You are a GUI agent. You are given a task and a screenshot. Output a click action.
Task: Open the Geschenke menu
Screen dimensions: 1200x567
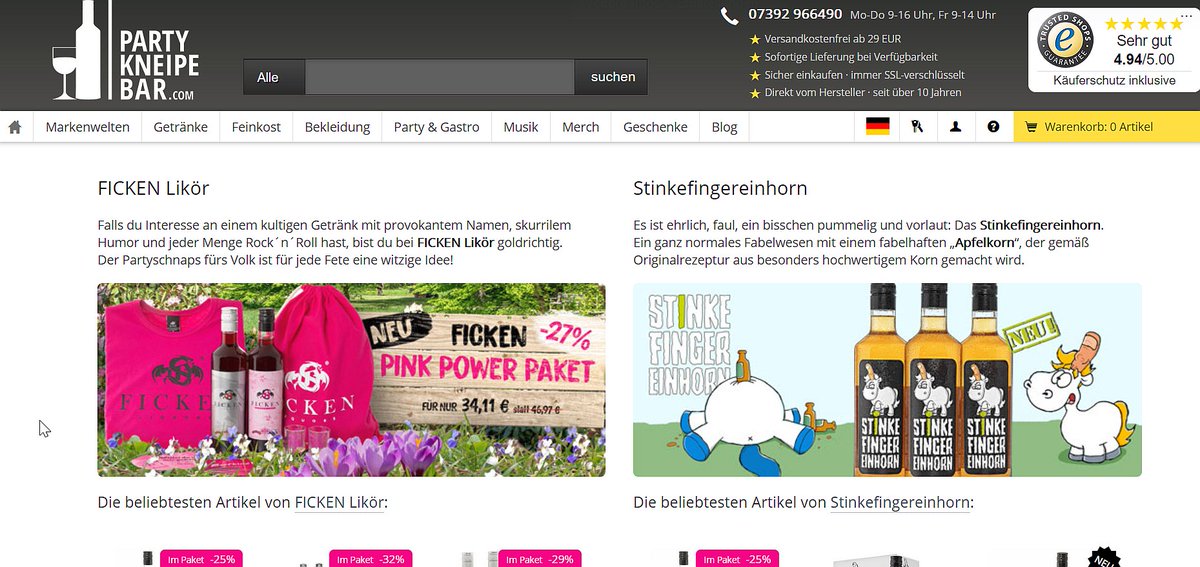click(x=655, y=127)
